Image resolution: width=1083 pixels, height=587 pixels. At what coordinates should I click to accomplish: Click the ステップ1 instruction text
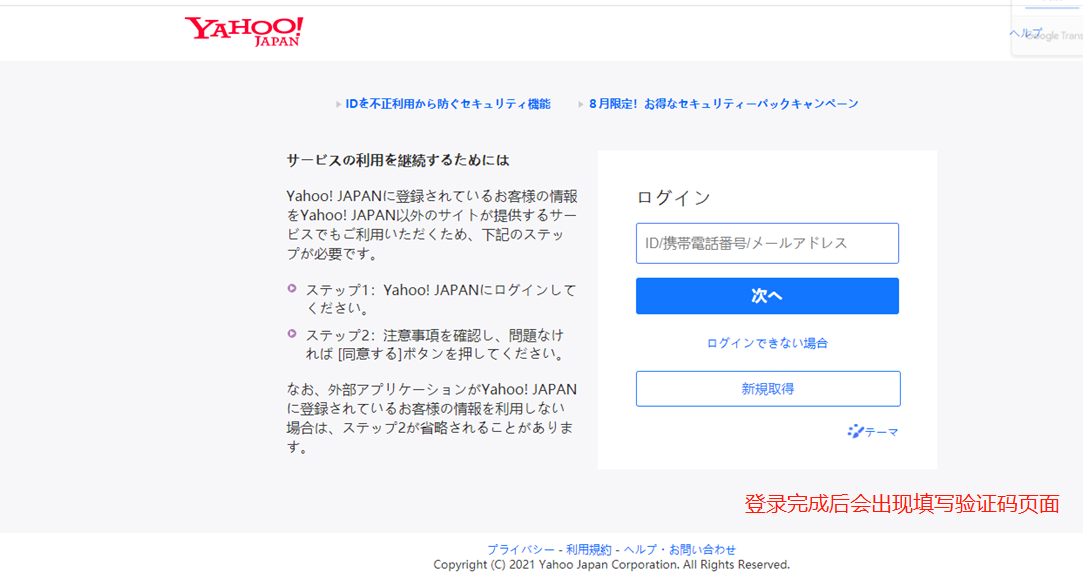[x=441, y=299]
